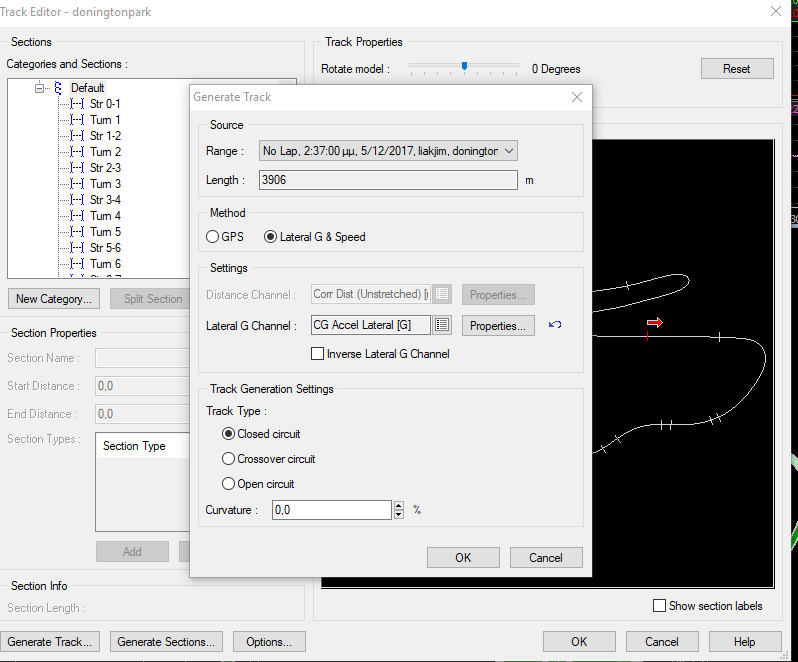This screenshot has width=798, height=662.
Task: Increase Curvature with up stepper arrow
Action: (x=399, y=506)
